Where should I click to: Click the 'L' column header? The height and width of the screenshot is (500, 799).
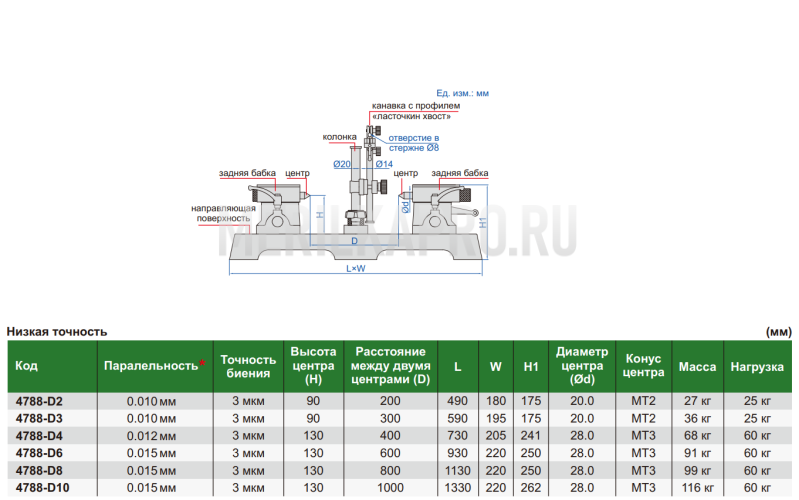[458, 366]
